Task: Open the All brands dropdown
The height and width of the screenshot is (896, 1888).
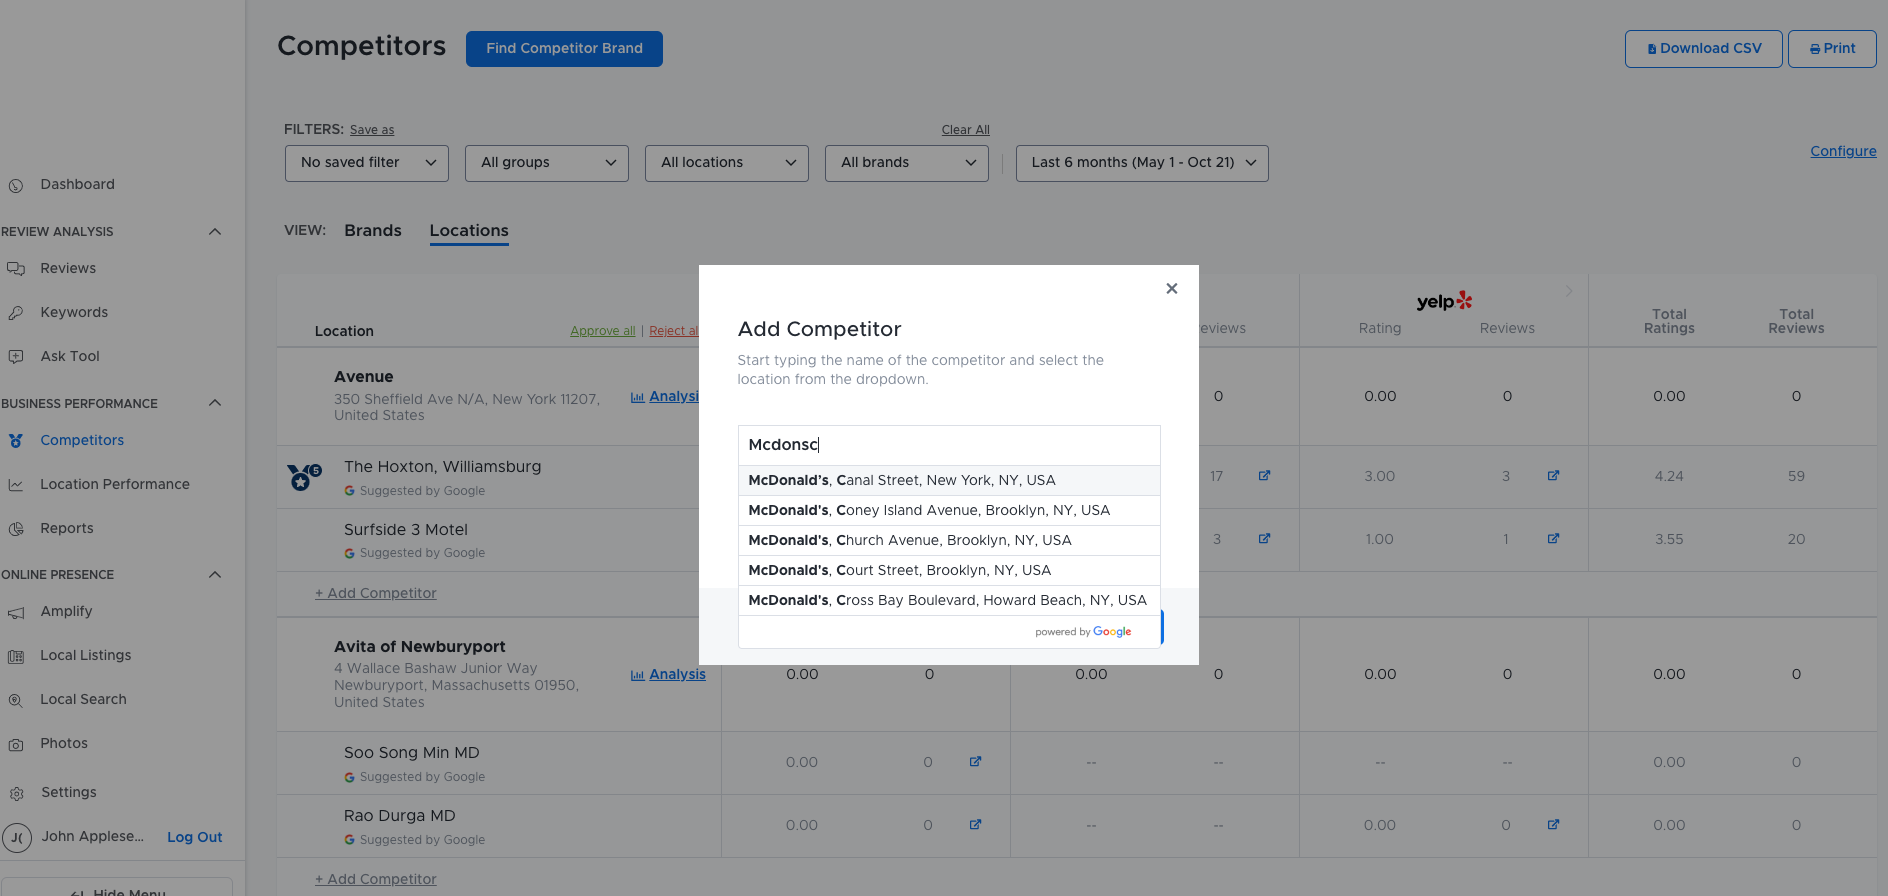Action: pos(907,163)
